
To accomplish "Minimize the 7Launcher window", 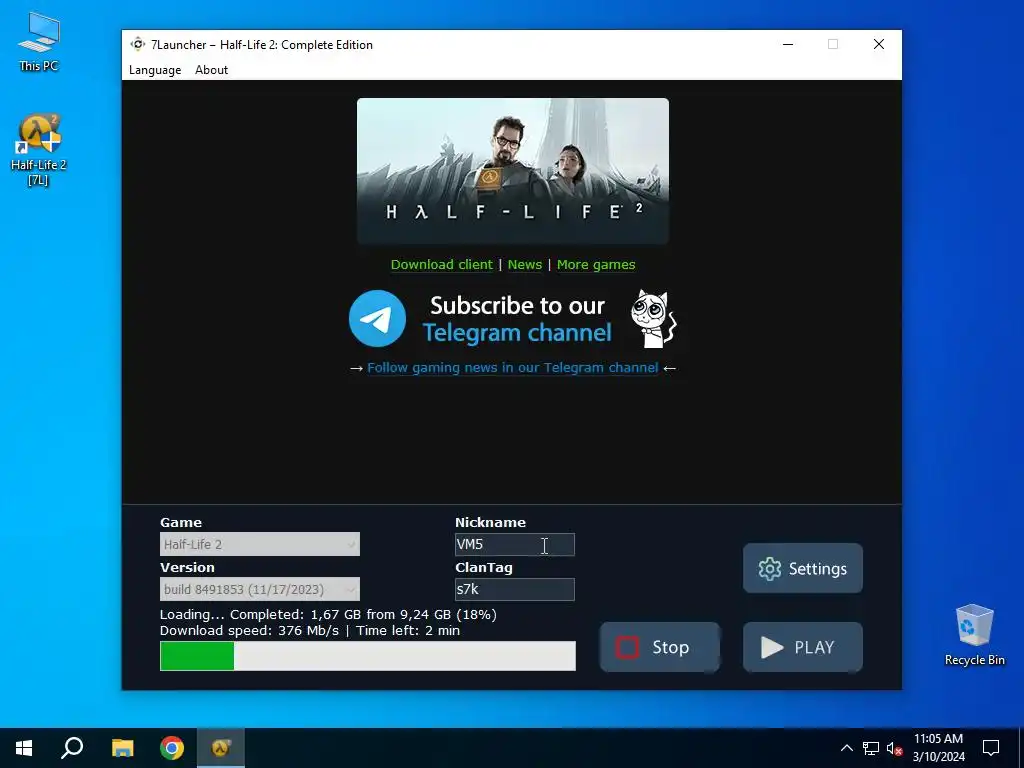I will pyautogui.click(x=788, y=44).
